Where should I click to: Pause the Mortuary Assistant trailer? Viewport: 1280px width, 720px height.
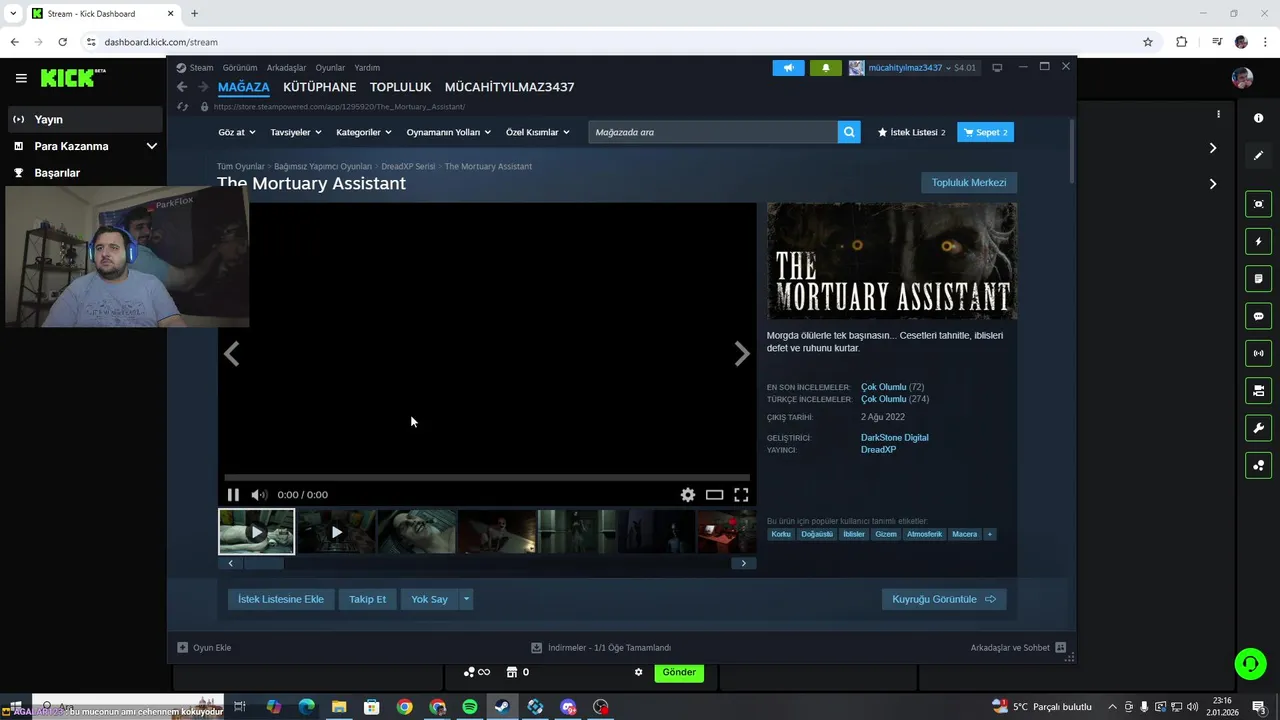tap(233, 494)
